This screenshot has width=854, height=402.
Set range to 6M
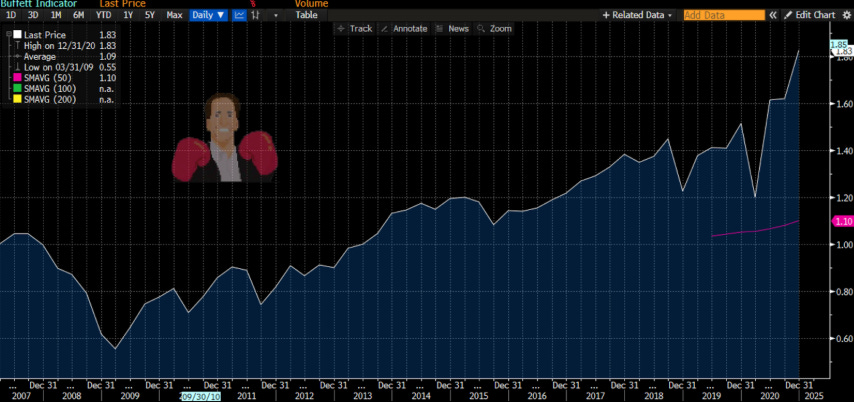(x=78, y=15)
